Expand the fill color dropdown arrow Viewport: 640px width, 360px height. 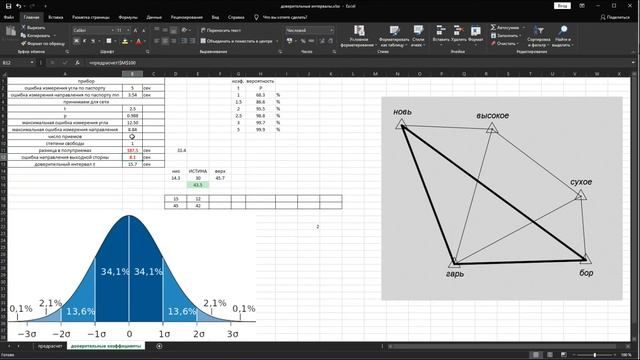(131, 41)
